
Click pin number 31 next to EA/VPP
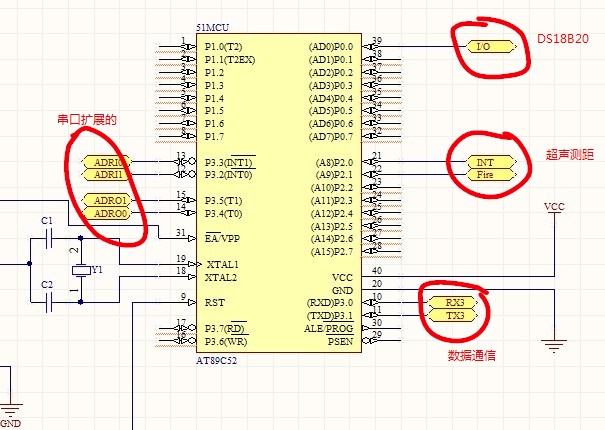click(181, 233)
